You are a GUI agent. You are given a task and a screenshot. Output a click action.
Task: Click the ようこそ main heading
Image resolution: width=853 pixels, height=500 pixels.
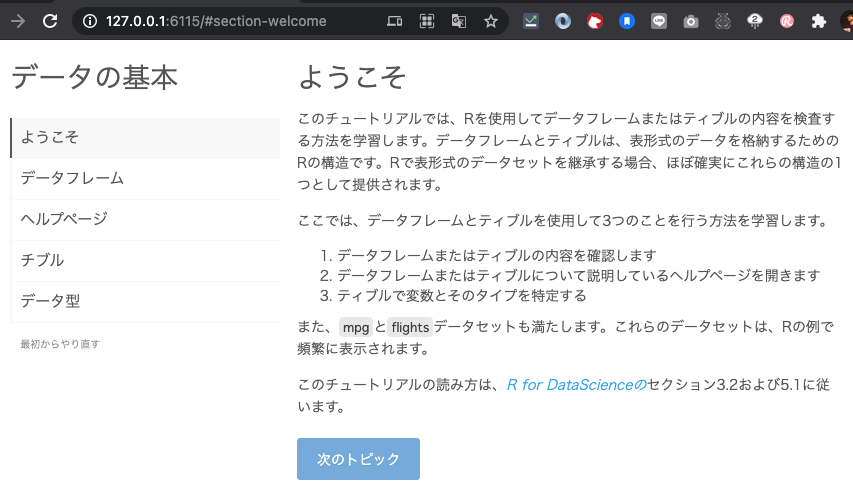click(352, 77)
